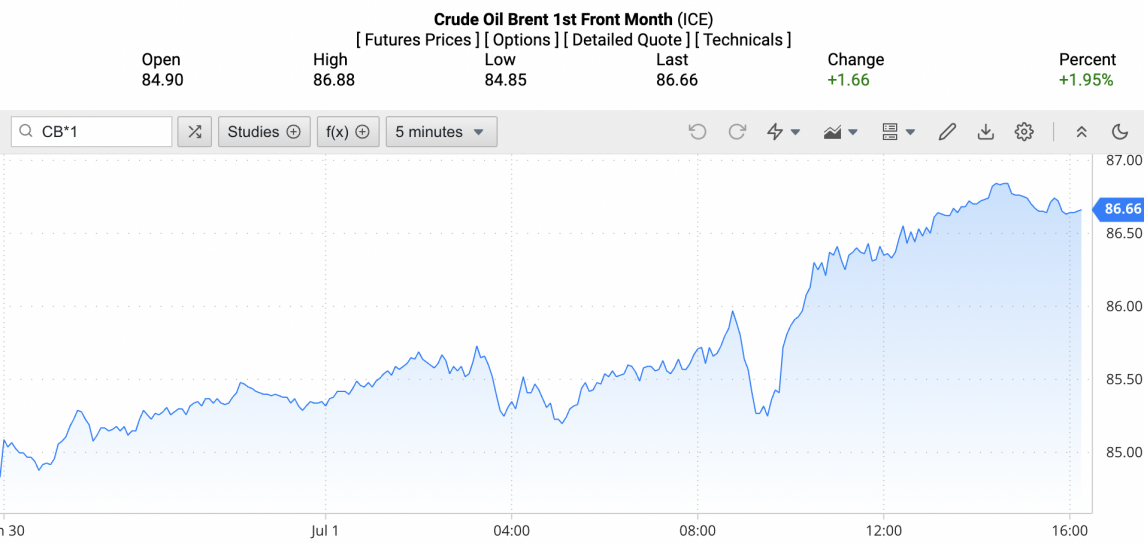Collapse the toolbar with double chevron

(1081, 132)
